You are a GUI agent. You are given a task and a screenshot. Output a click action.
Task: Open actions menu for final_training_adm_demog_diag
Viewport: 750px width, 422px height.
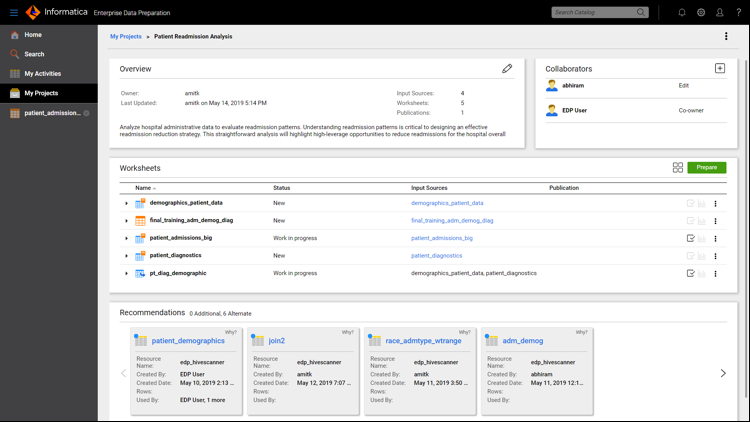715,221
